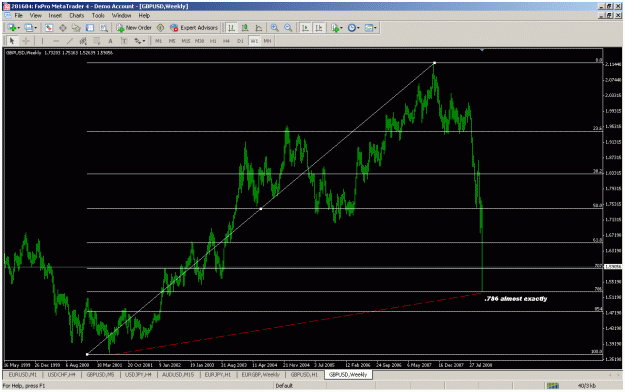Toggle the Chart Shift icon

[319, 28]
